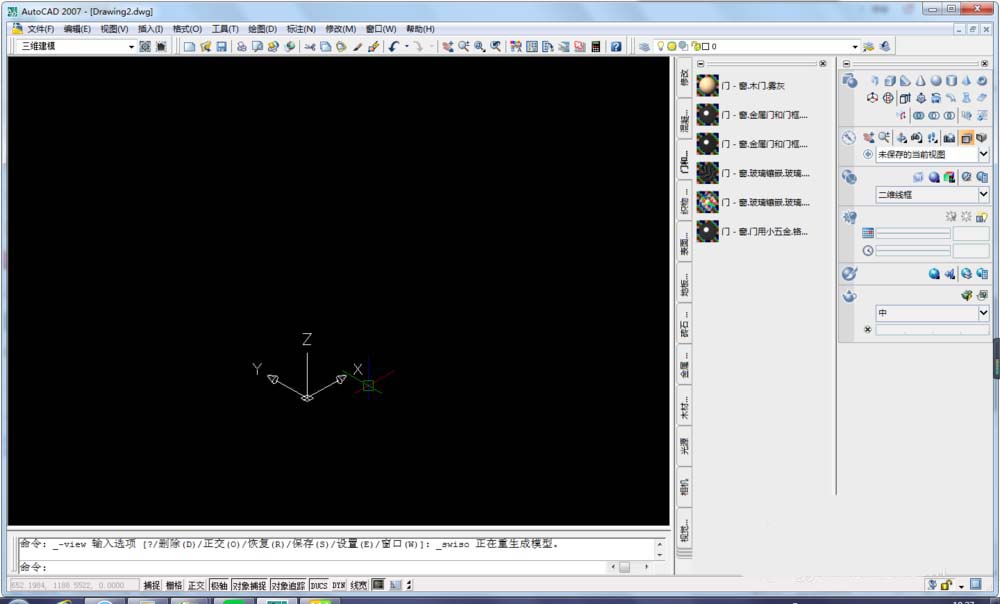This screenshot has width=1000, height=604.
Task: Toggle 线宽 lineweight display in status bar
Action: [x=359, y=585]
